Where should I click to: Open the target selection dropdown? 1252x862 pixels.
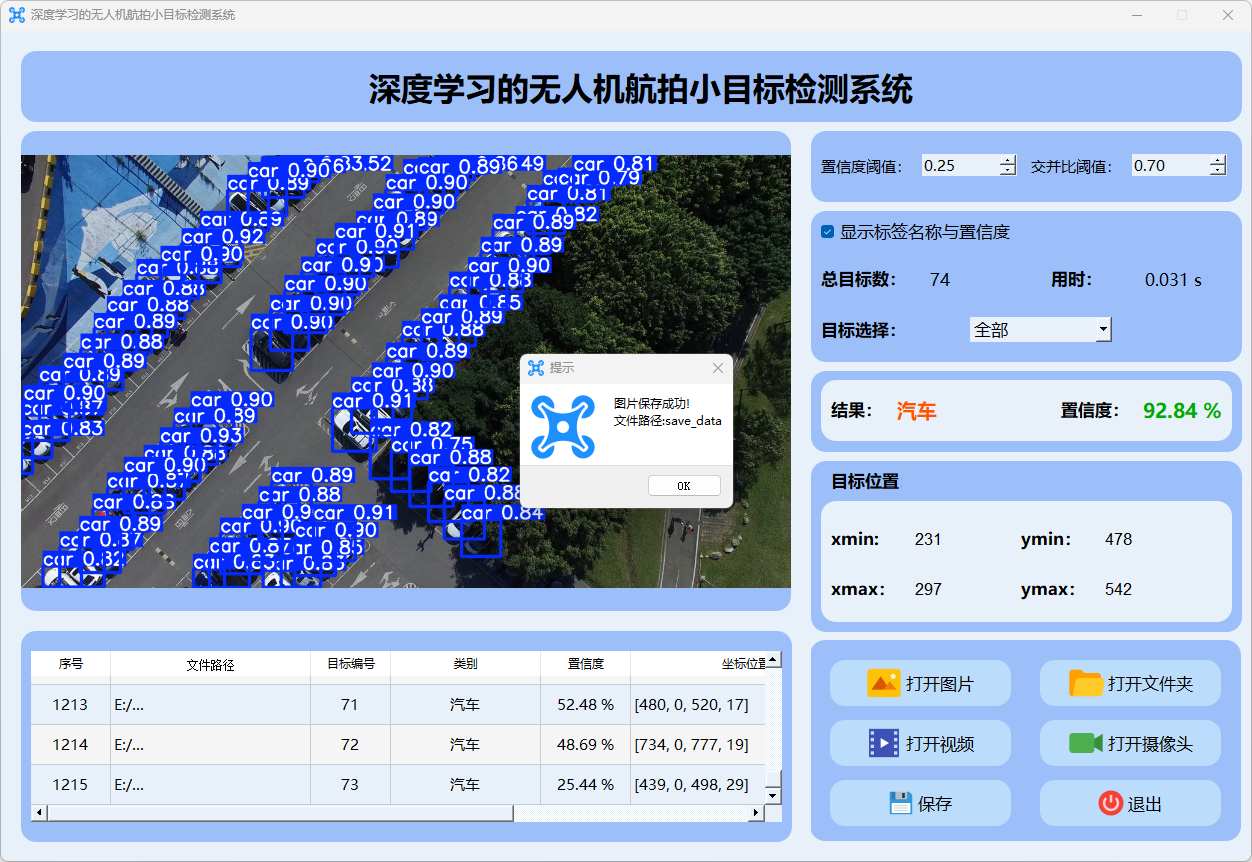click(1103, 329)
